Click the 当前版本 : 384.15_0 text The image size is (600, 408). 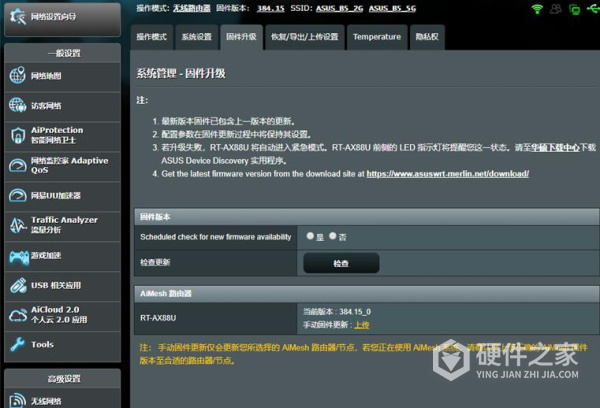[337, 312]
